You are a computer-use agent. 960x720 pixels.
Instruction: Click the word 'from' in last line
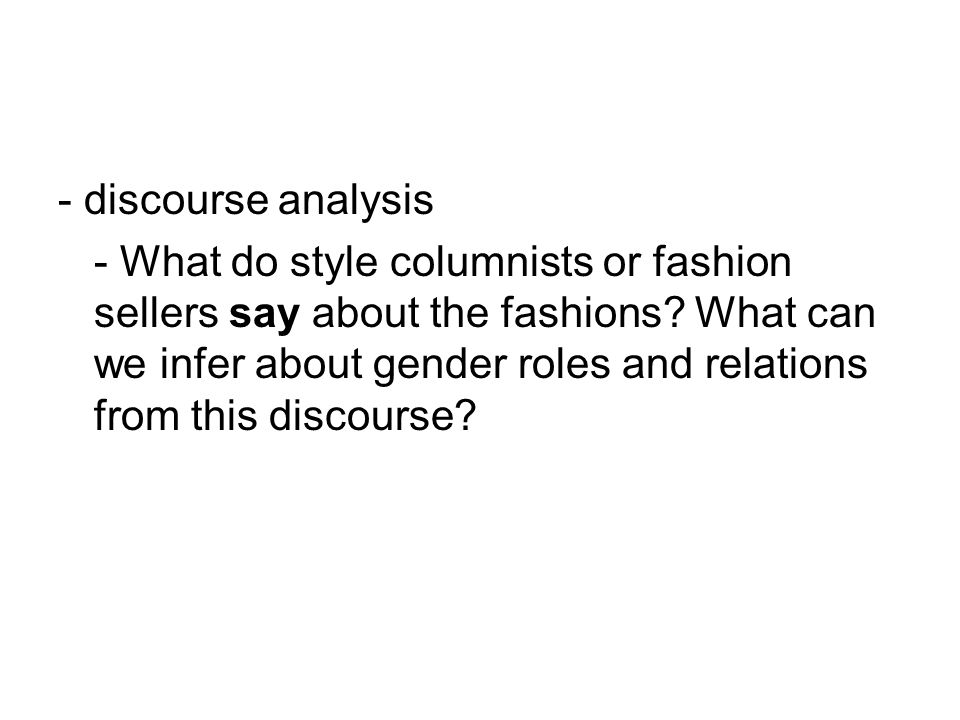coord(137,415)
